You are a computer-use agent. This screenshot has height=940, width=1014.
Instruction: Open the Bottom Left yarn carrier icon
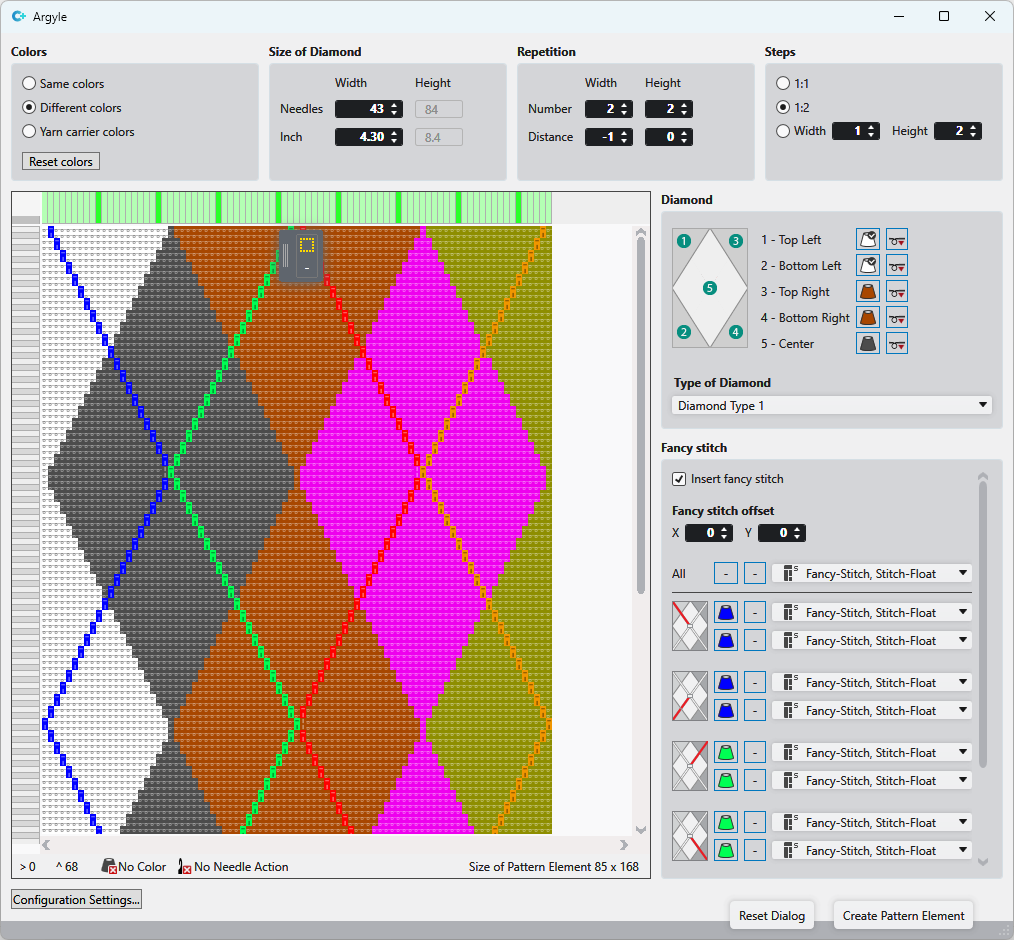(x=897, y=266)
